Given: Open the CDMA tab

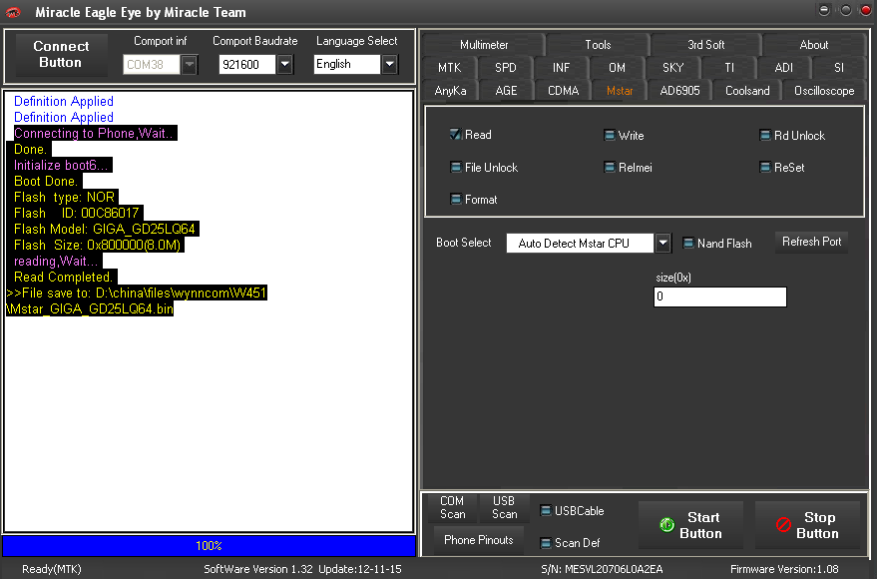Looking at the screenshot, I should [x=563, y=91].
